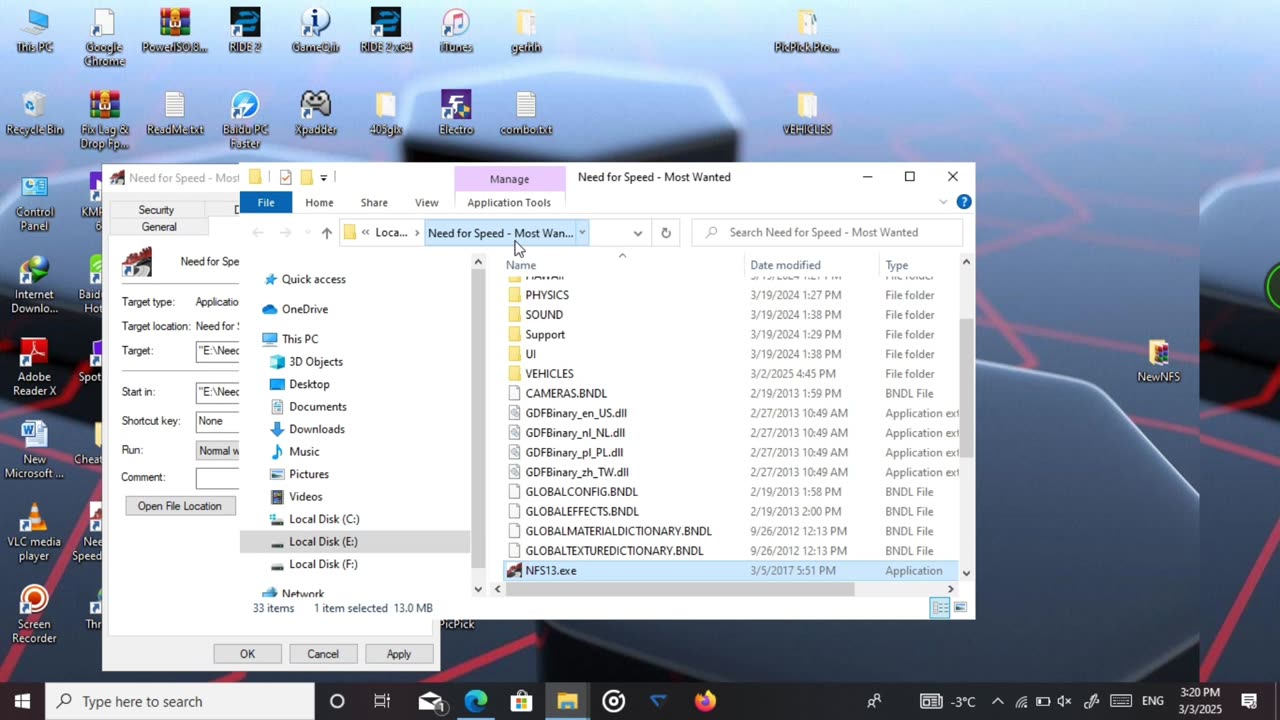Open PowerISO desktop icon

175,31
